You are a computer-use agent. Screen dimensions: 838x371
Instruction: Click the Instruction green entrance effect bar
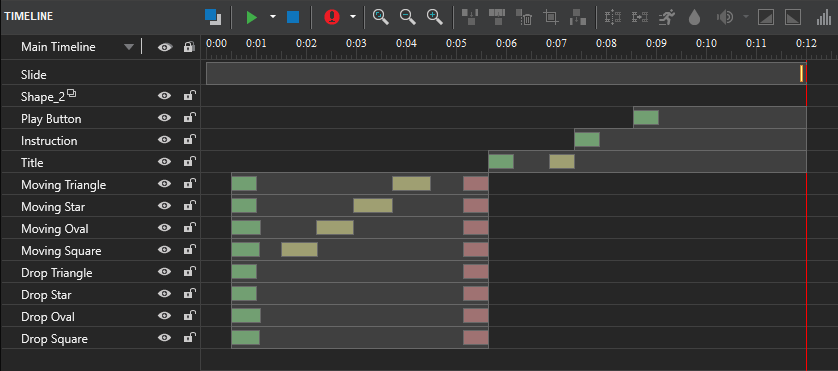coord(587,140)
